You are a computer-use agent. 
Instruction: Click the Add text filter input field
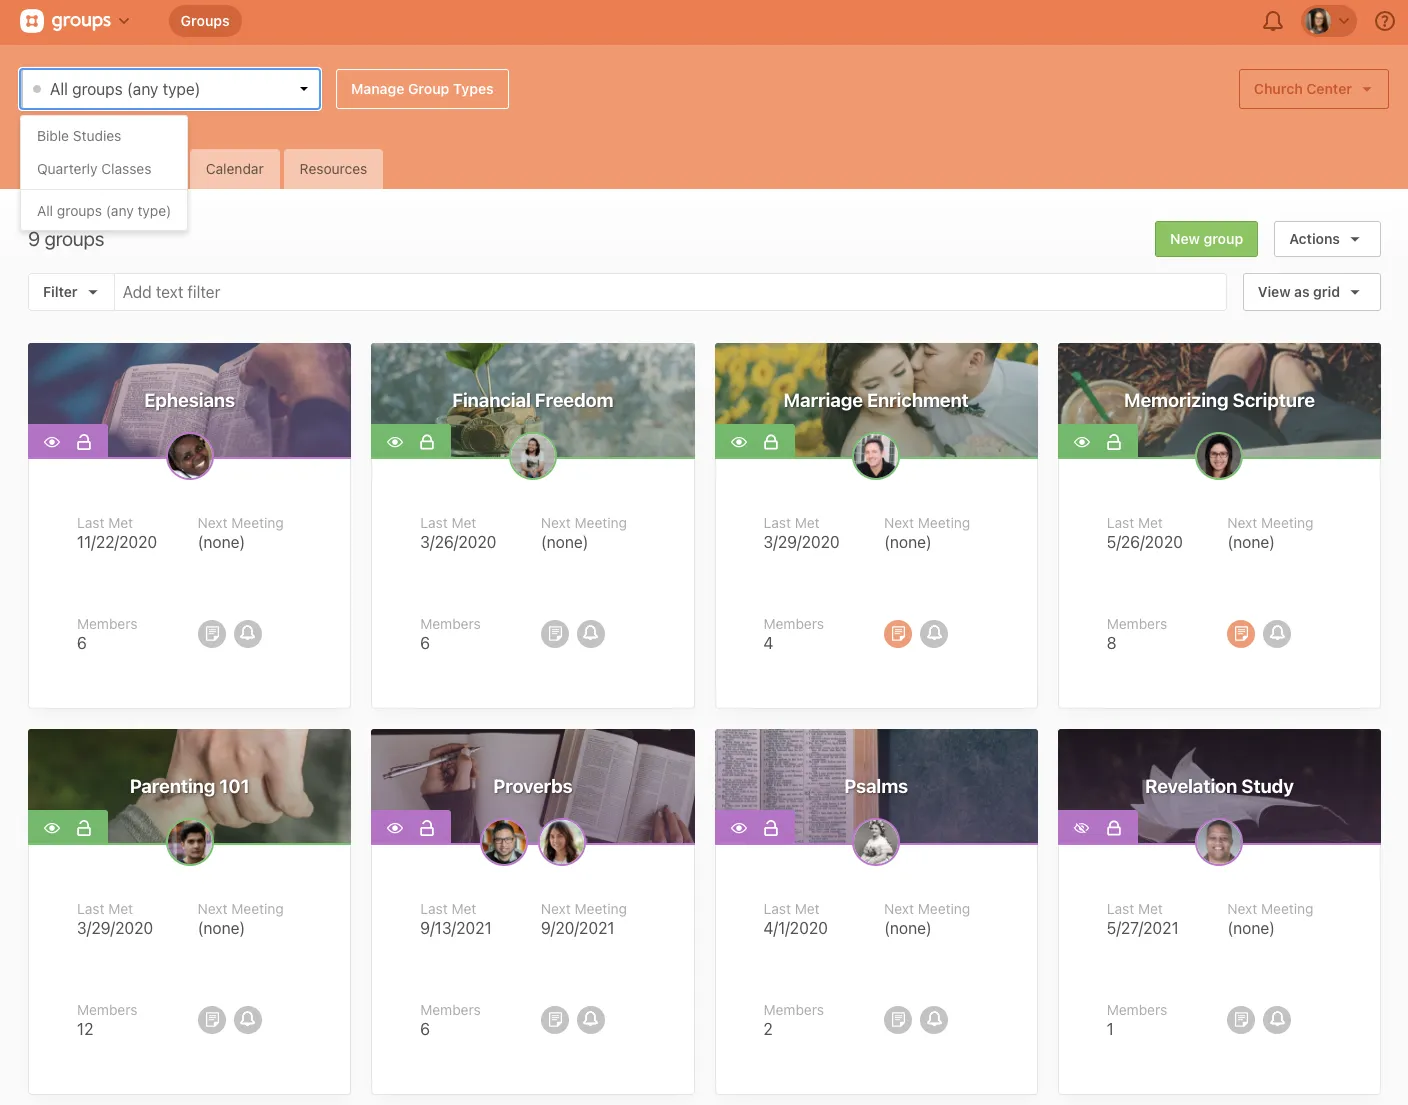click(x=669, y=292)
